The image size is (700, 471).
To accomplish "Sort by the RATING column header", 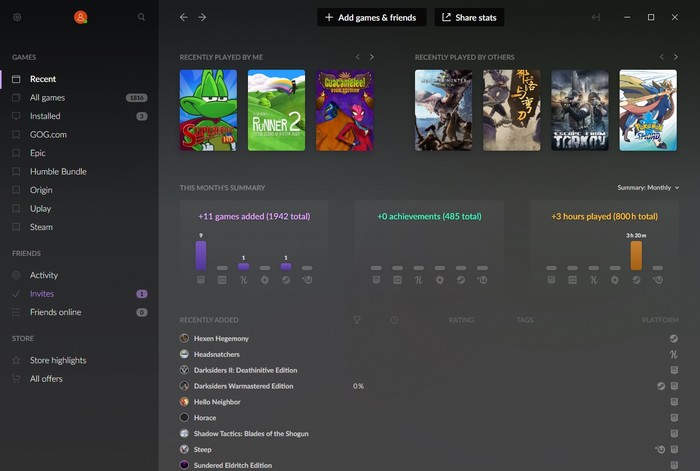I will [x=461, y=320].
